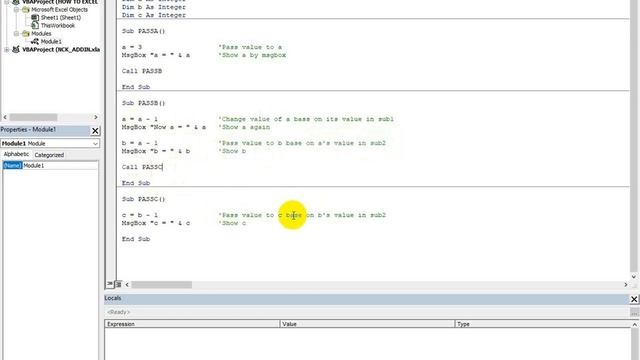Click the 'Sub PASSC()' code line
Viewport: 640px width, 360px height.
143,199
